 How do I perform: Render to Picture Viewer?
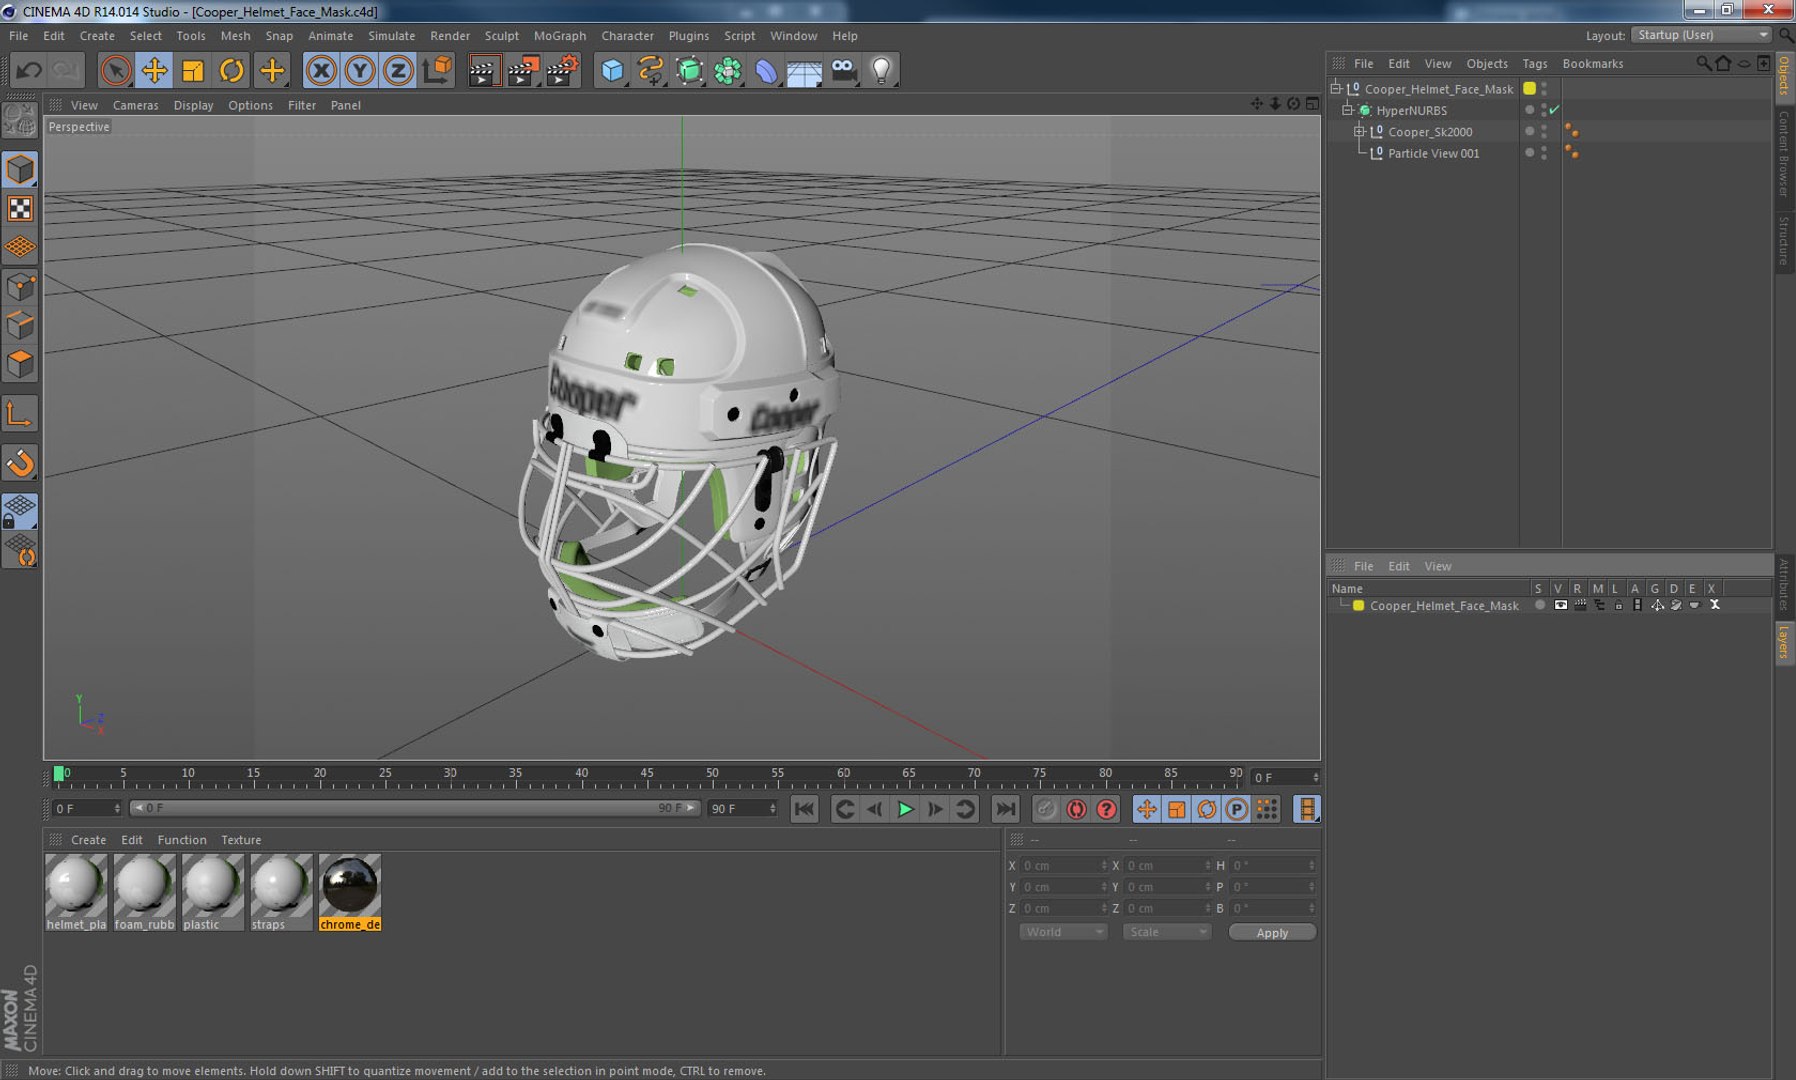coord(522,70)
